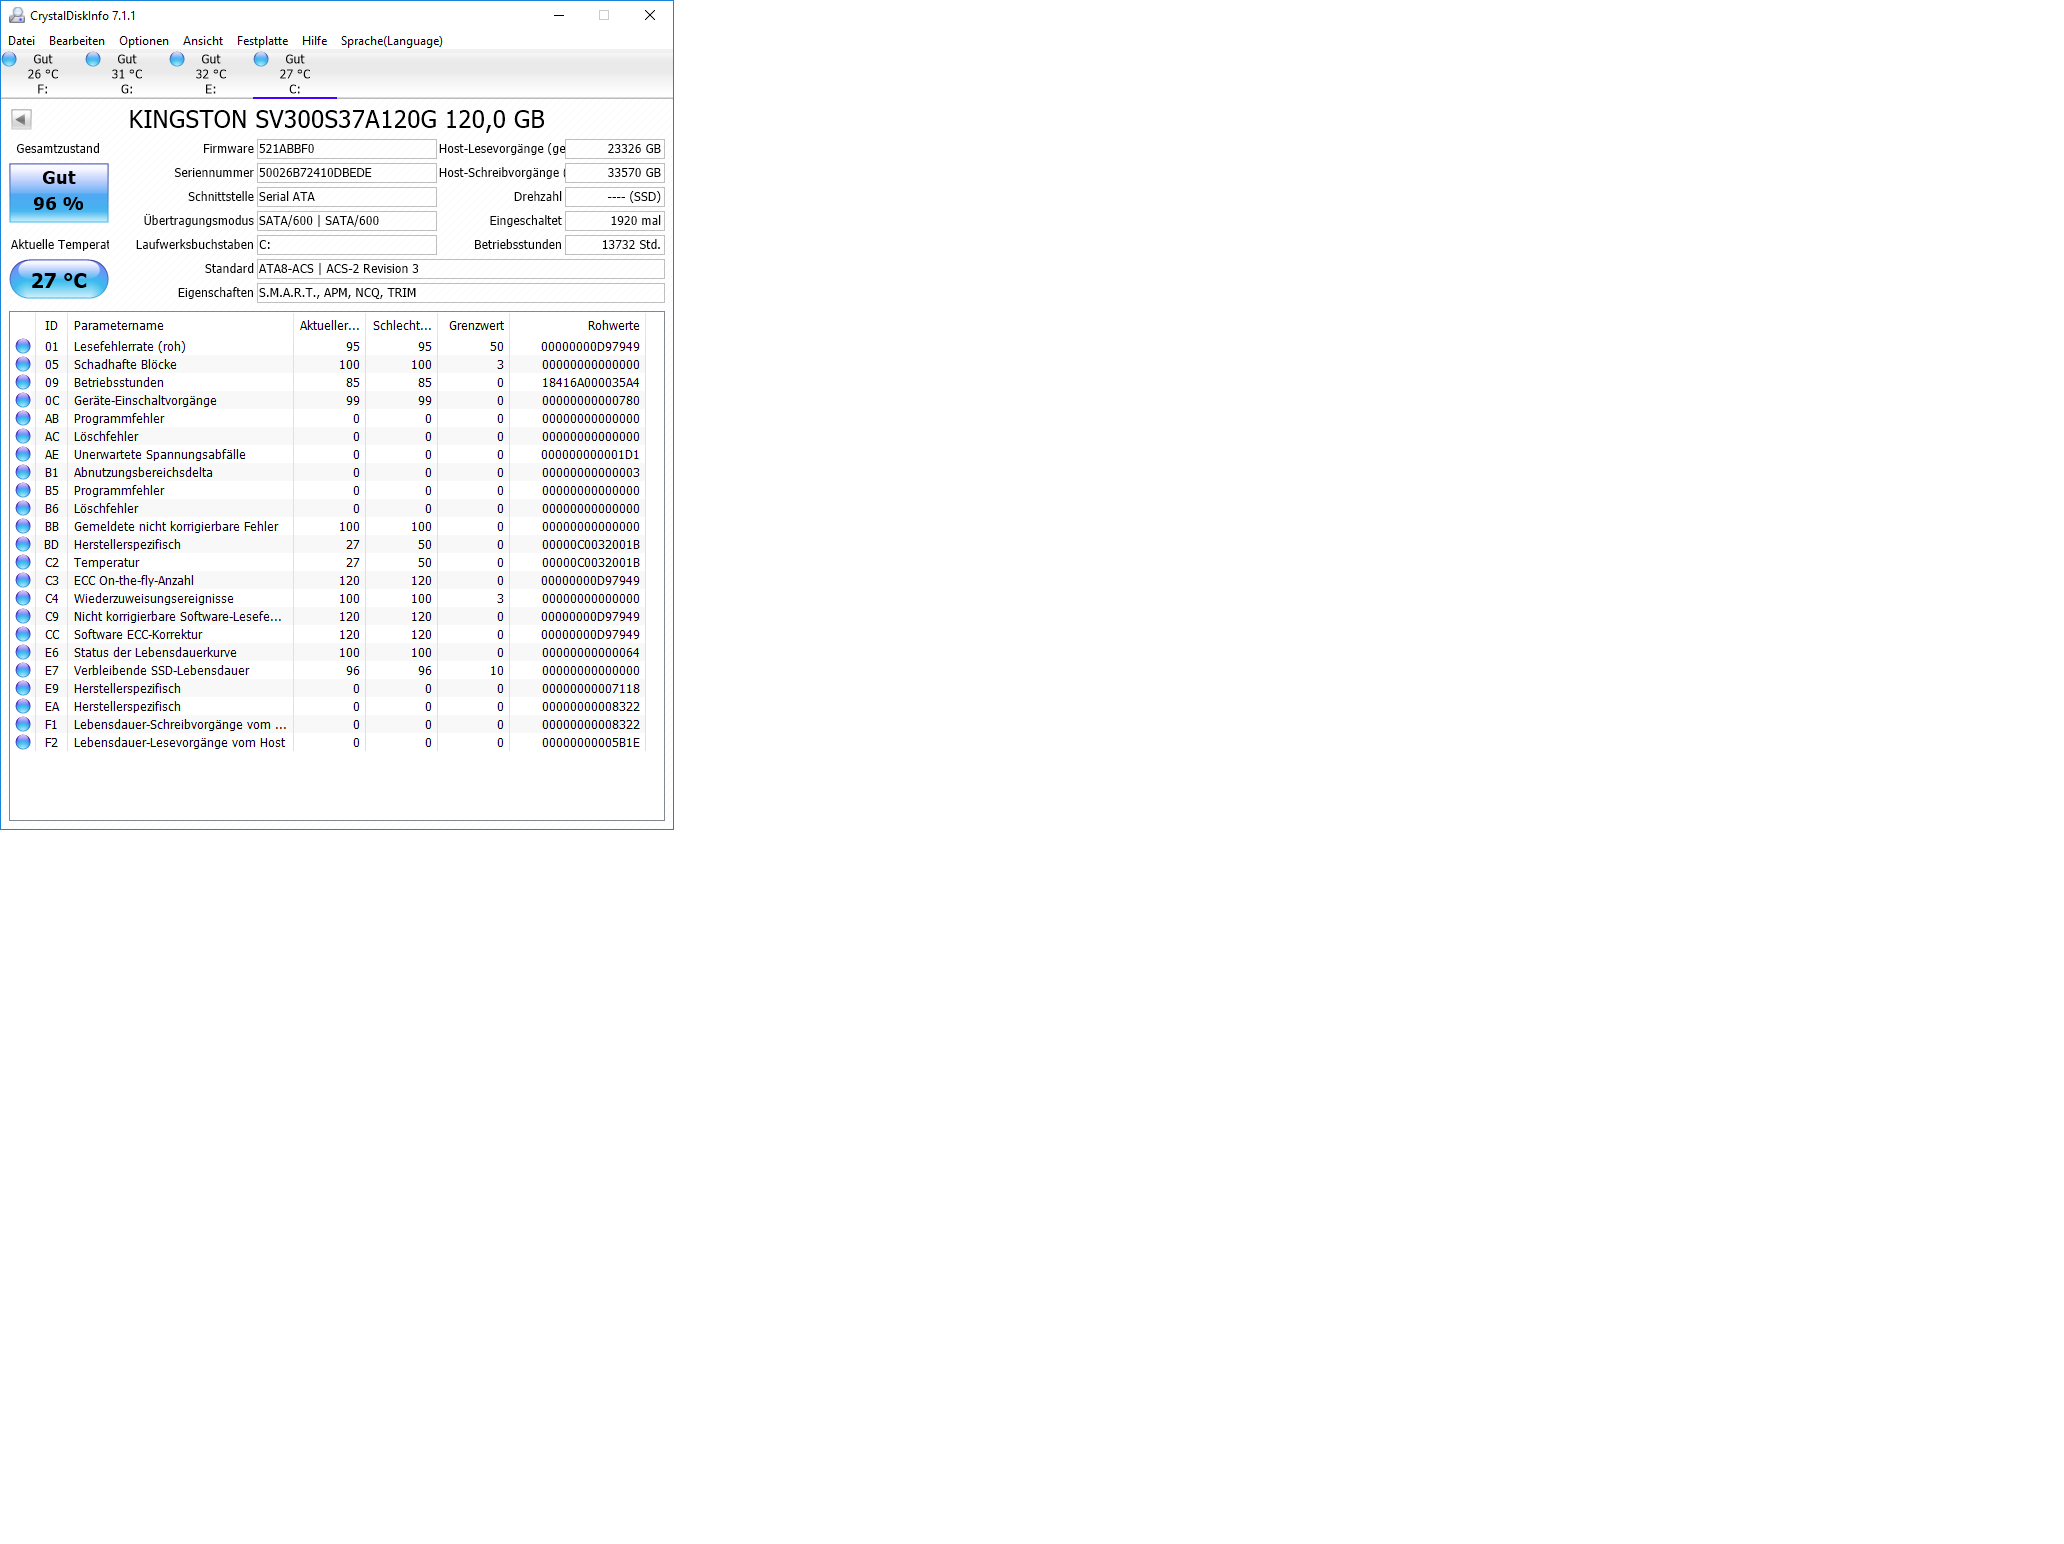Image resolution: width=2064 pixels, height=1544 pixels.
Task: Click the previous disk arrow button
Action: tap(21, 120)
